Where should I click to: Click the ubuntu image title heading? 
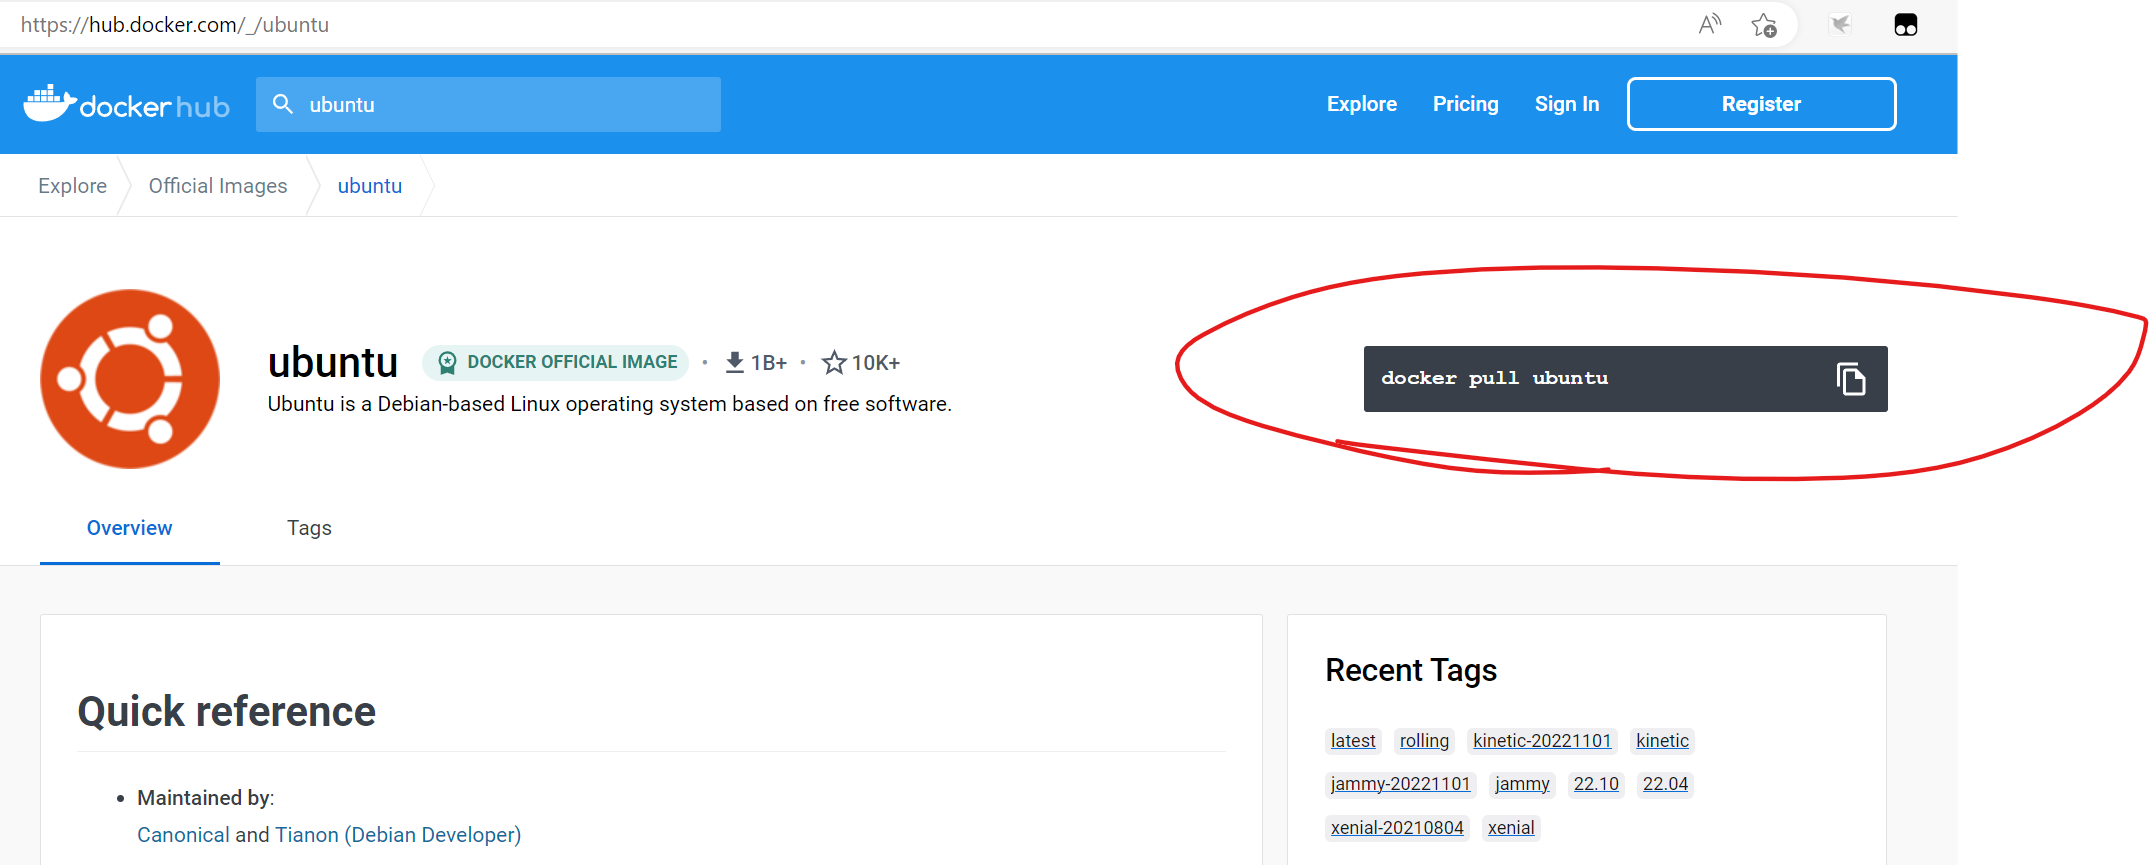[333, 362]
